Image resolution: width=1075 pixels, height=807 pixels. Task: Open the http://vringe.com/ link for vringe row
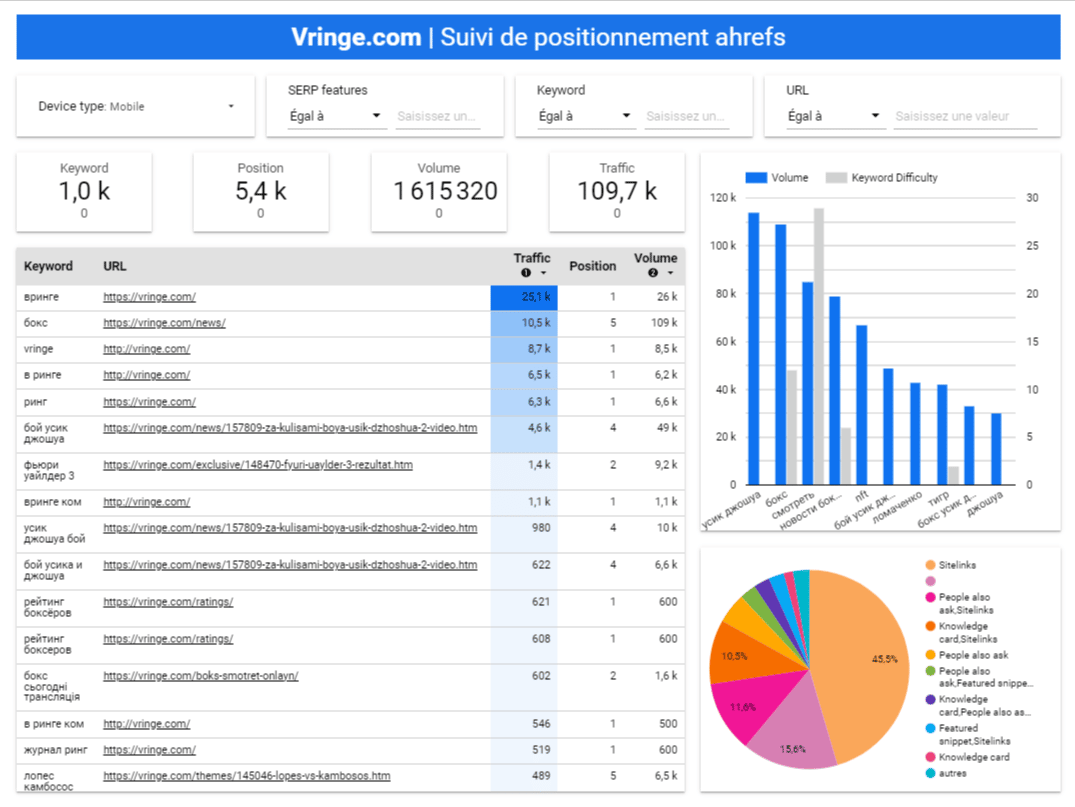(147, 349)
